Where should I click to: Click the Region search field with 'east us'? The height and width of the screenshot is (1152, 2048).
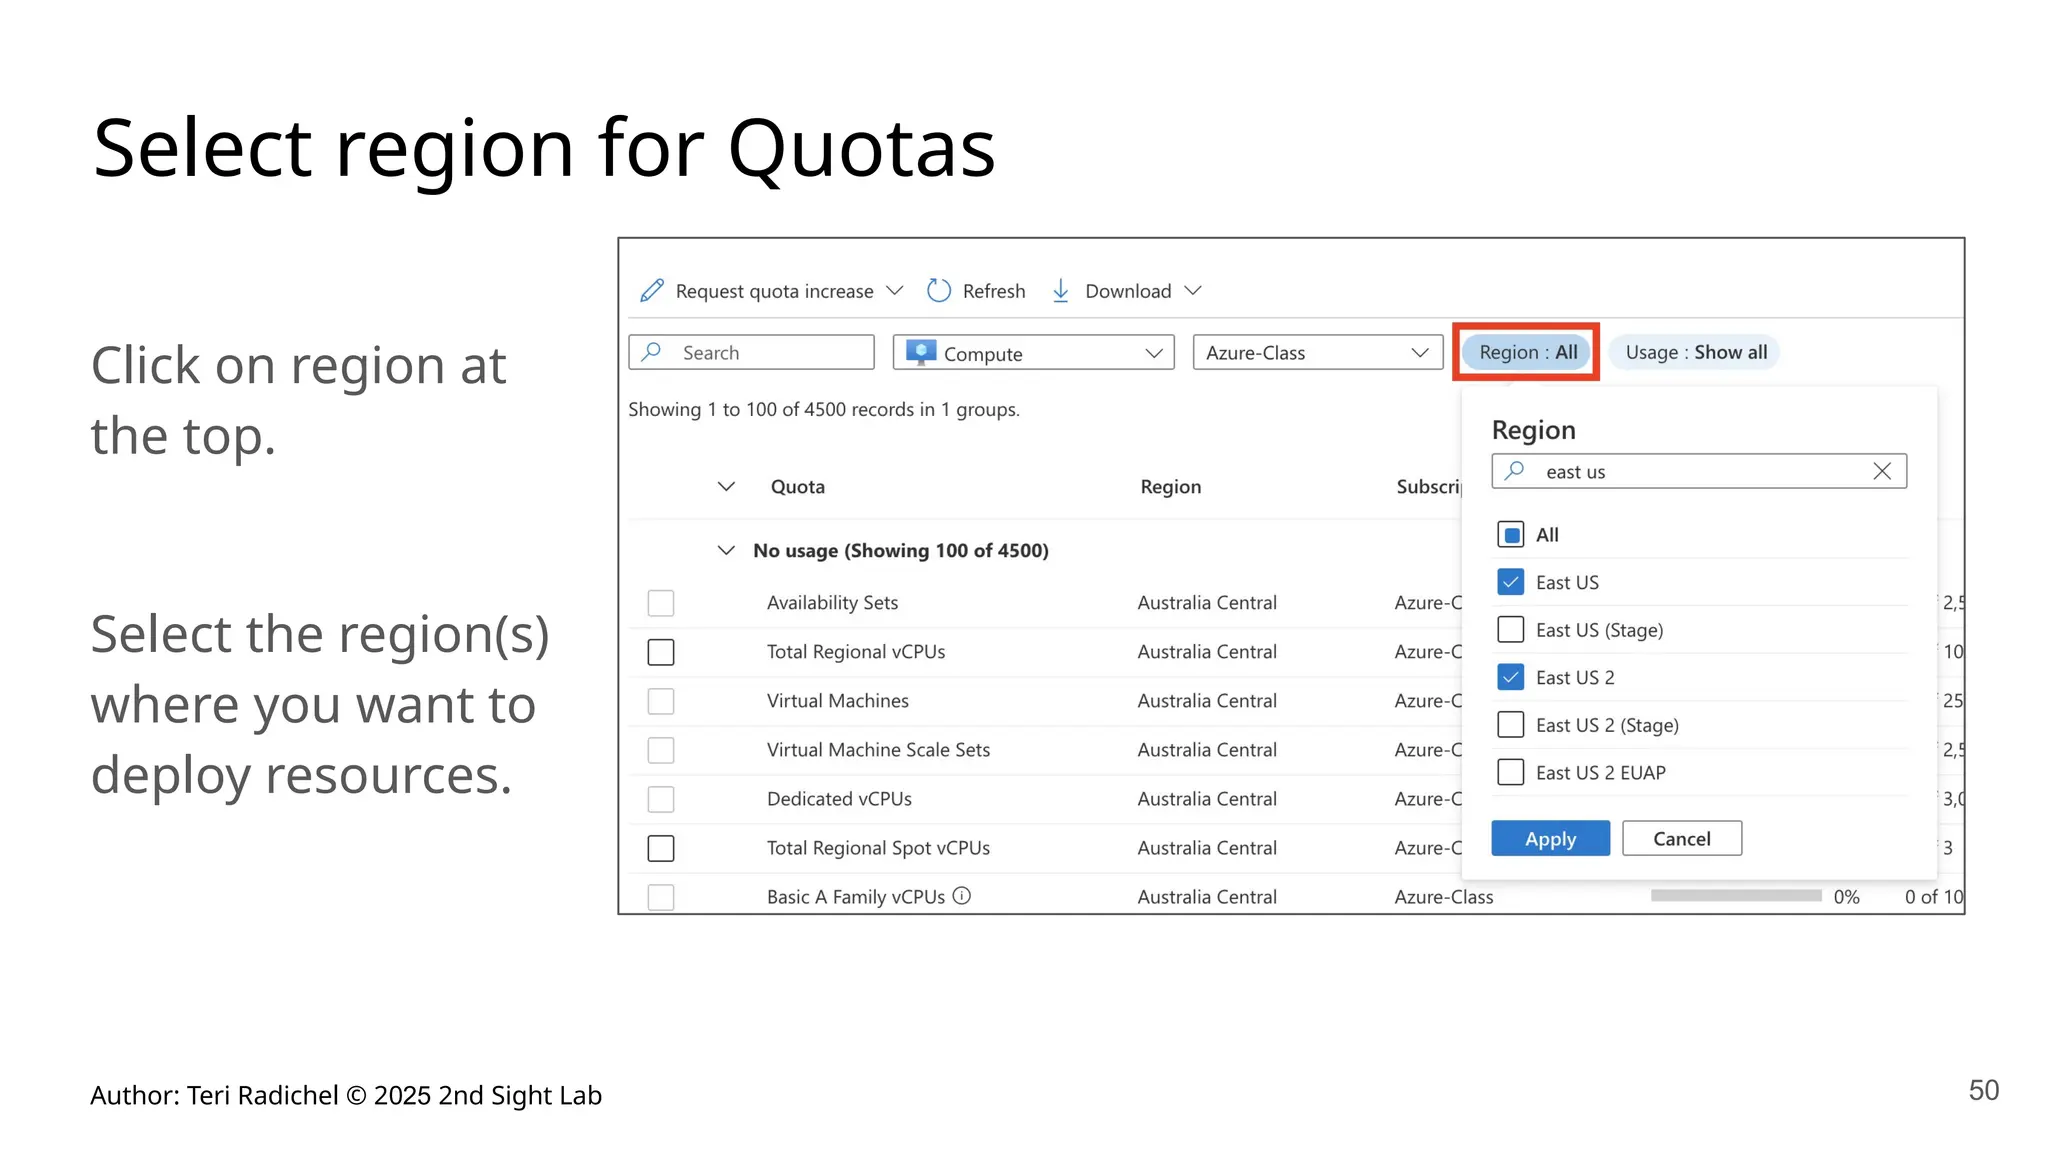pos(1698,471)
